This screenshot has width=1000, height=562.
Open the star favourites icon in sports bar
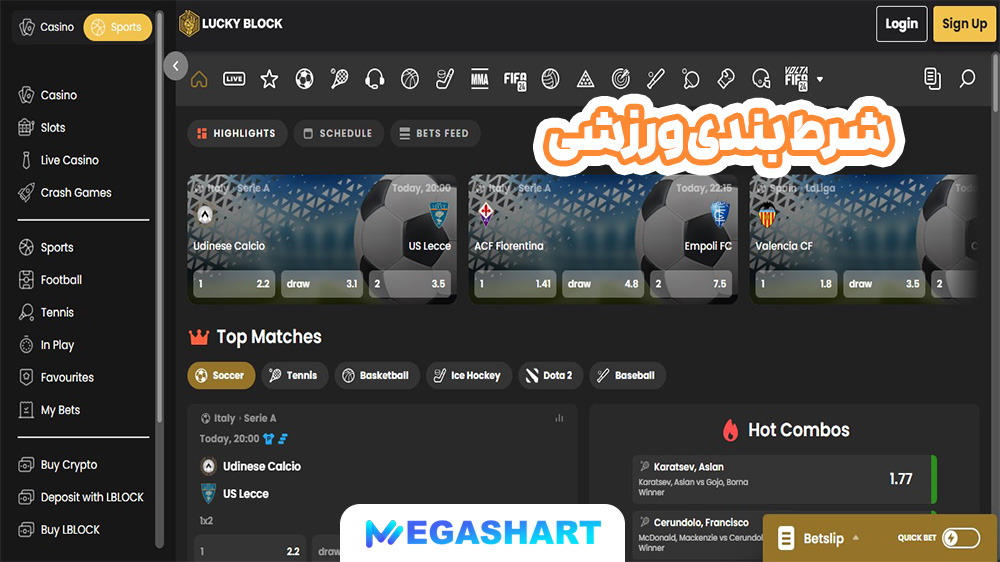point(269,79)
